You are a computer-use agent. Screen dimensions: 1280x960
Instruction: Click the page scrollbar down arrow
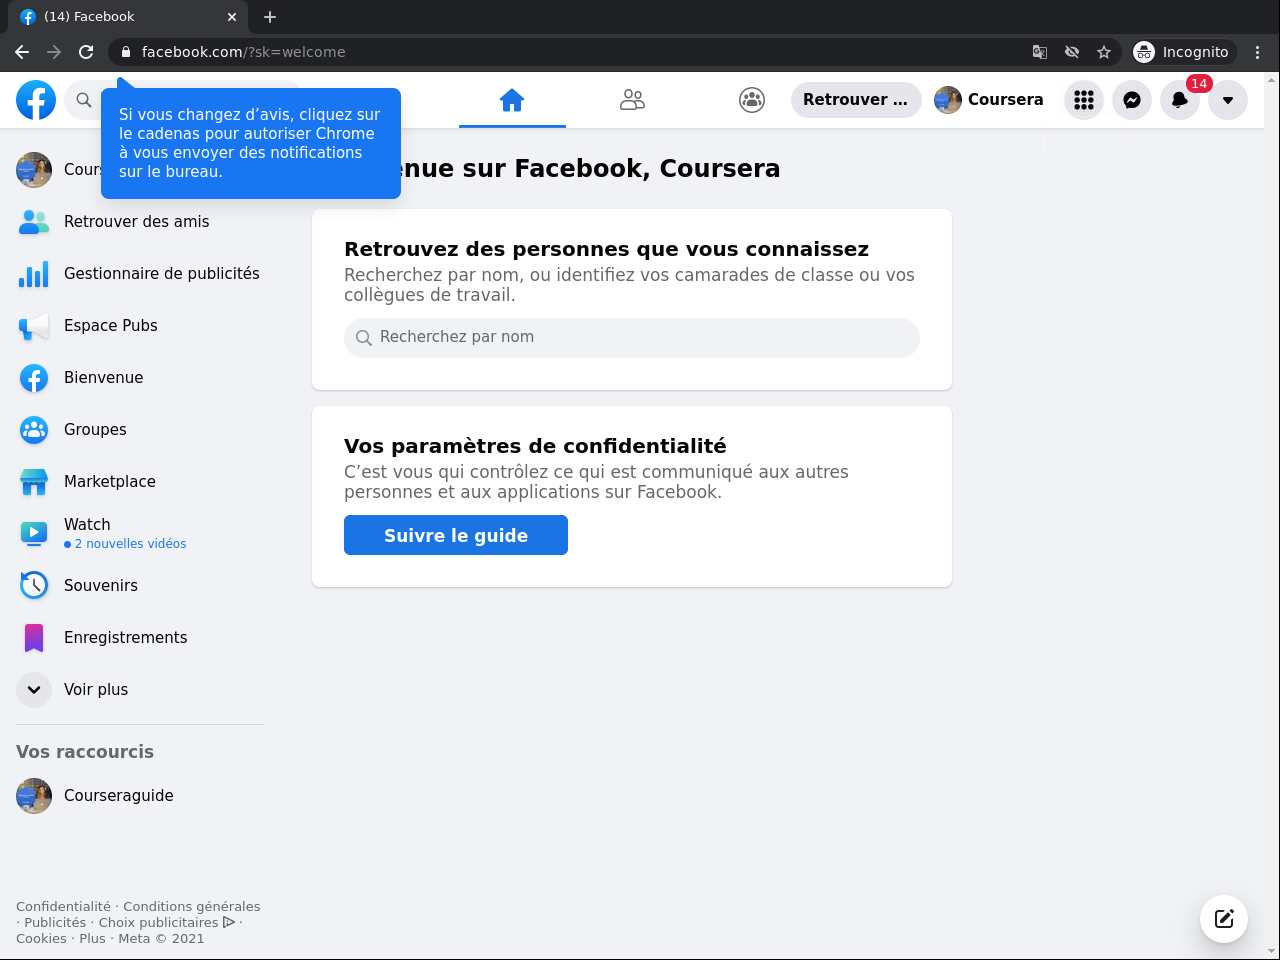[x=1272, y=951]
